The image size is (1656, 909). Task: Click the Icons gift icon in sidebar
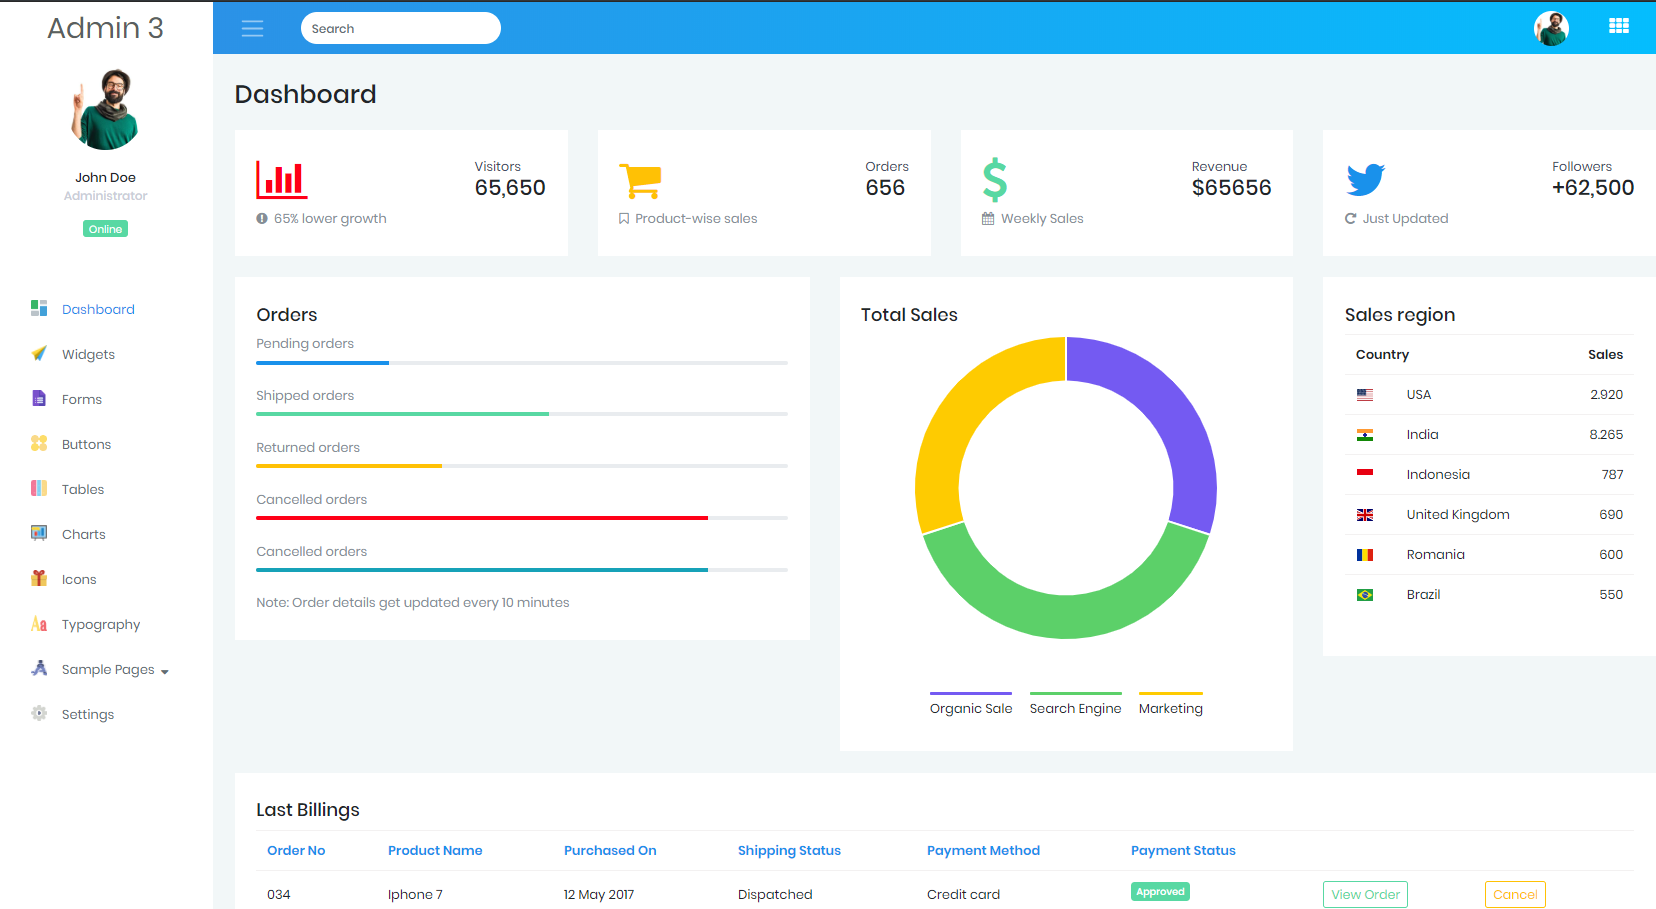(x=39, y=579)
